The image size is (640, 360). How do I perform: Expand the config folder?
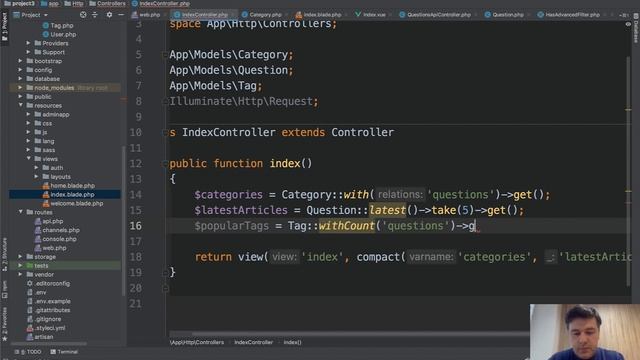point(20,70)
